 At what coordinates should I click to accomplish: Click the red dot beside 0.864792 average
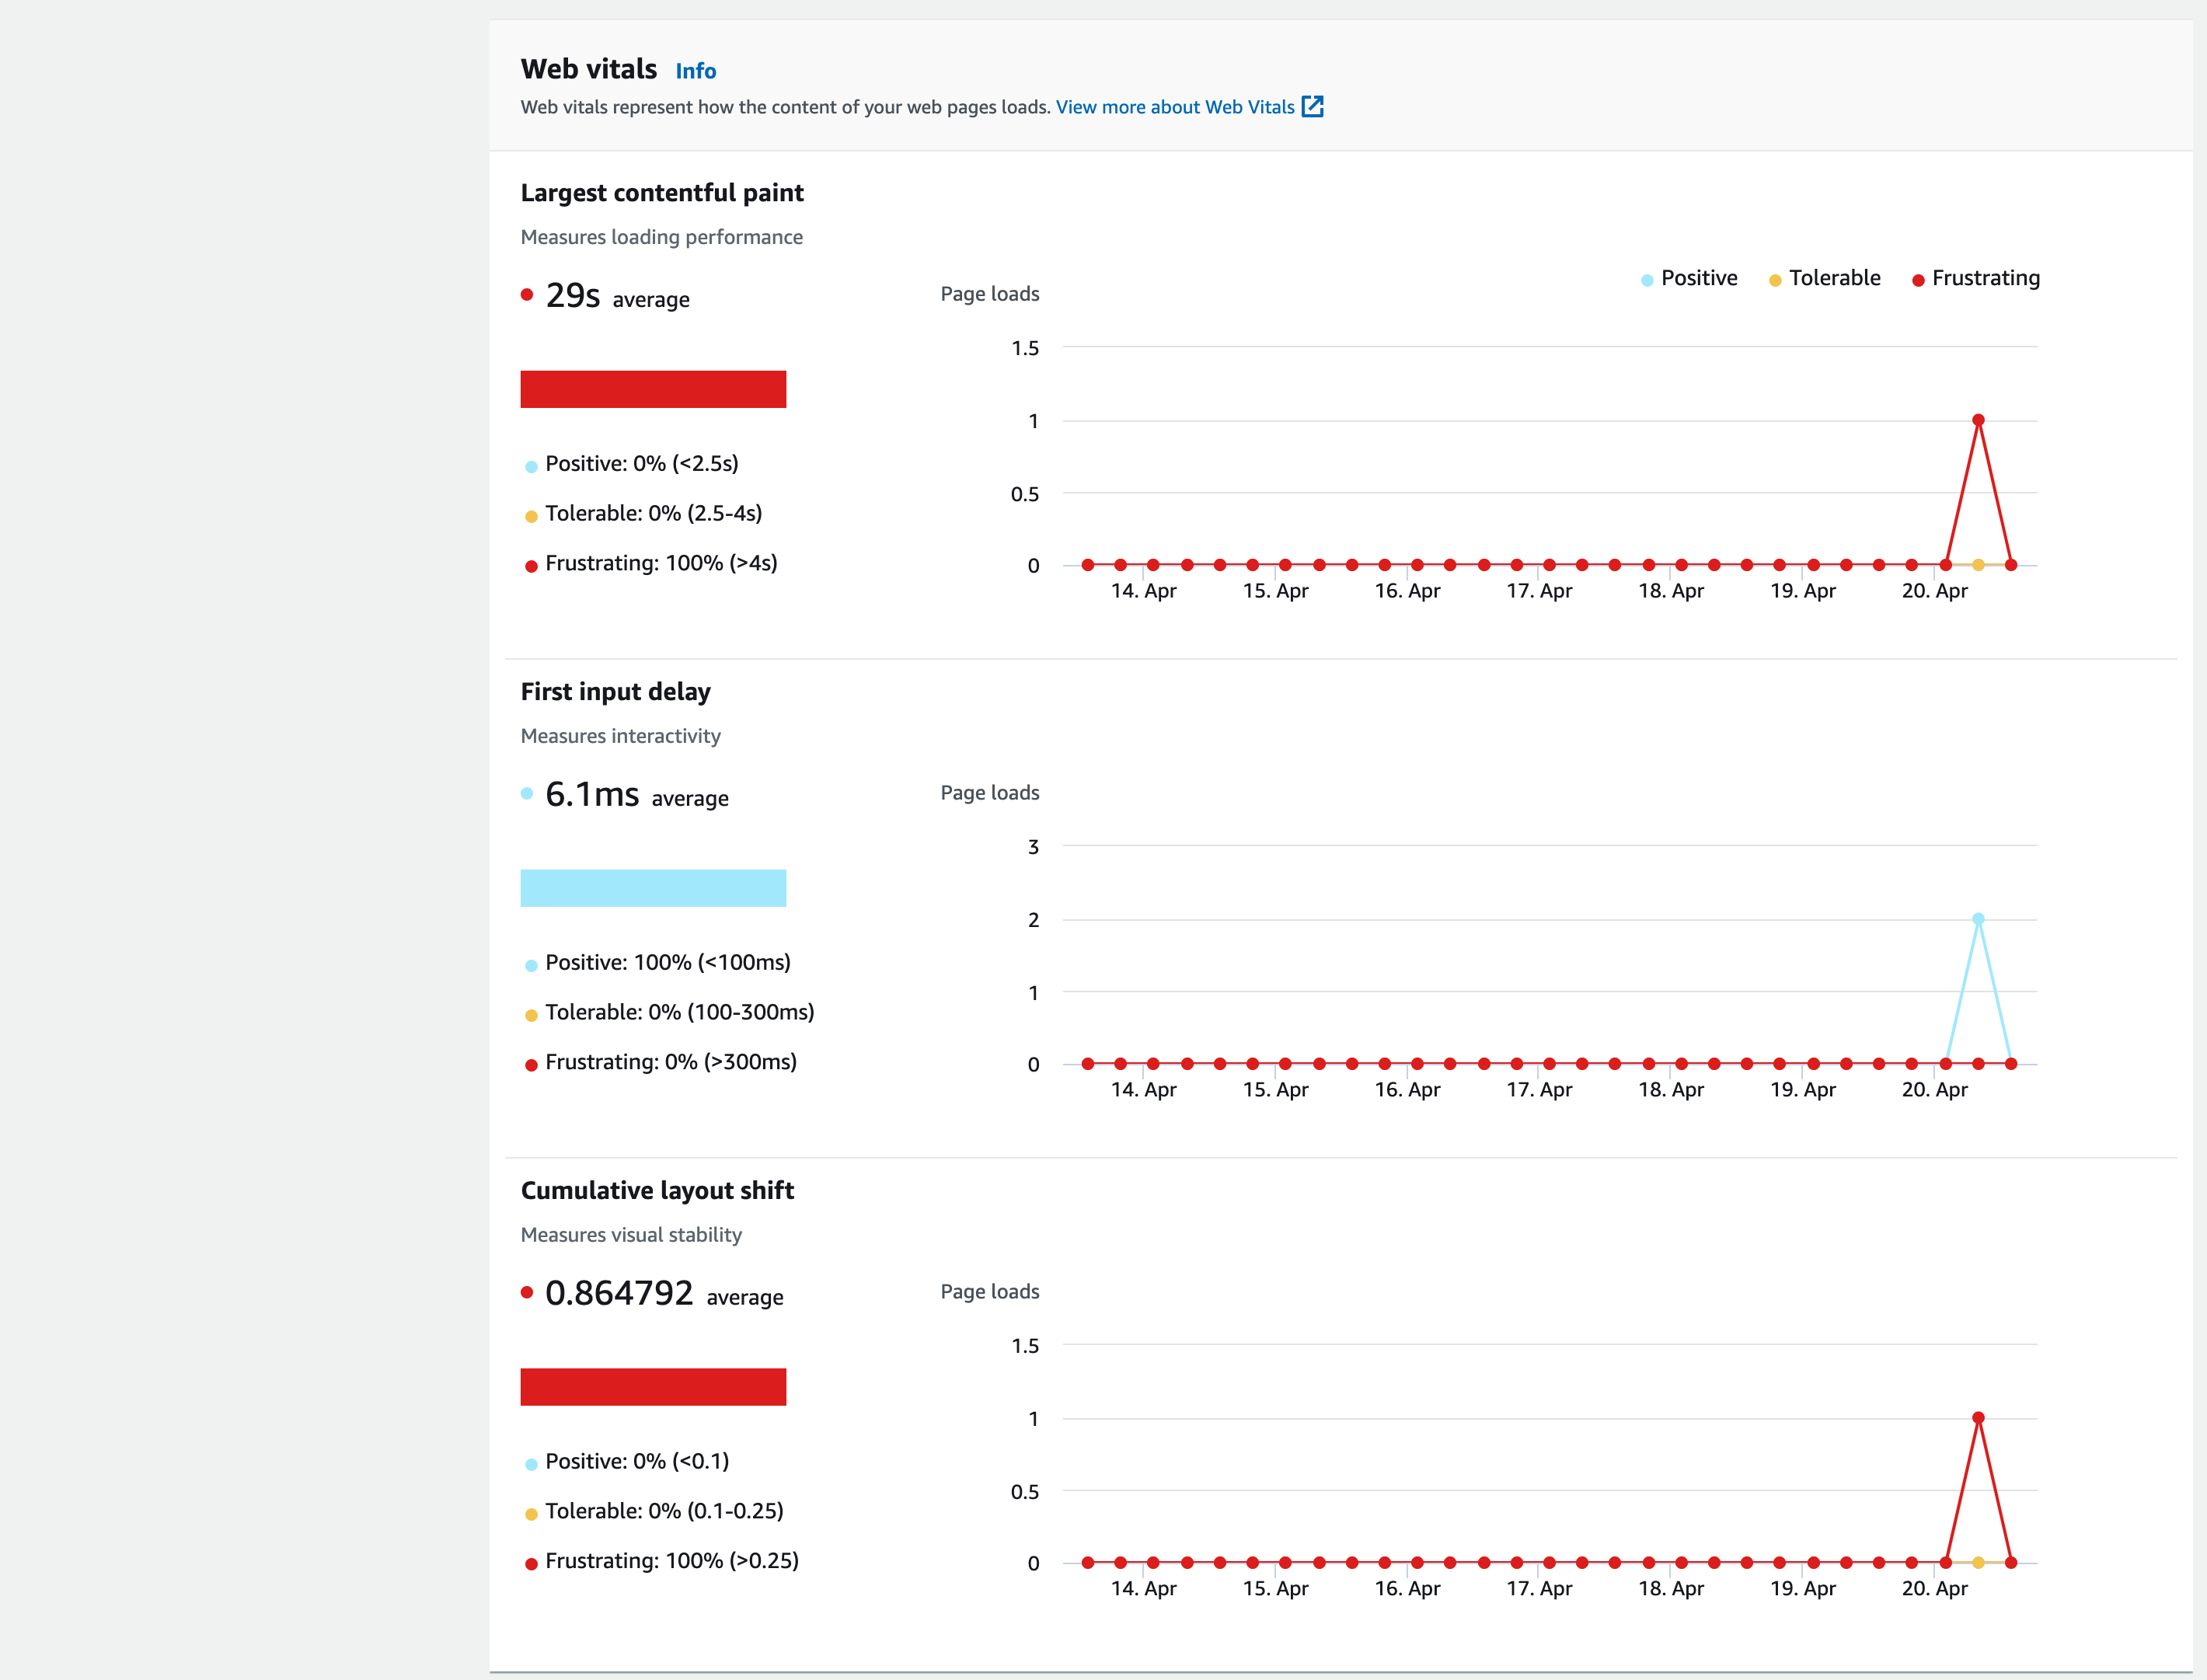(x=527, y=1292)
